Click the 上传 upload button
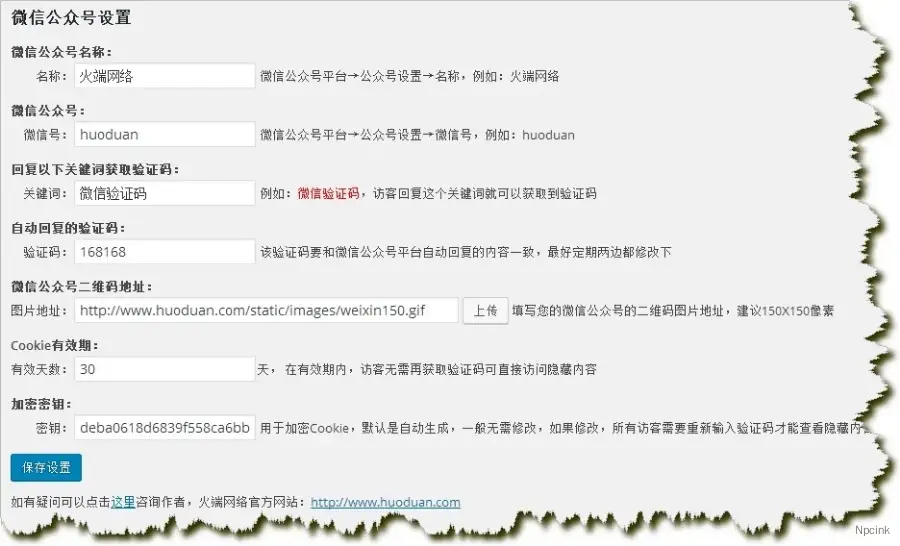The image size is (900, 546). click(486, 311)
